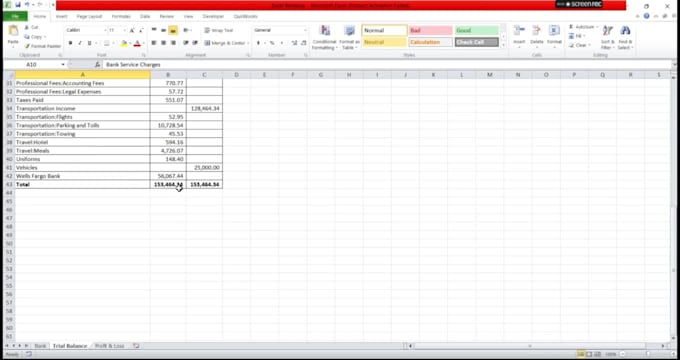Apply the red Font Color swatch
This screenshot has height=360, width=680.
point(137,43)
